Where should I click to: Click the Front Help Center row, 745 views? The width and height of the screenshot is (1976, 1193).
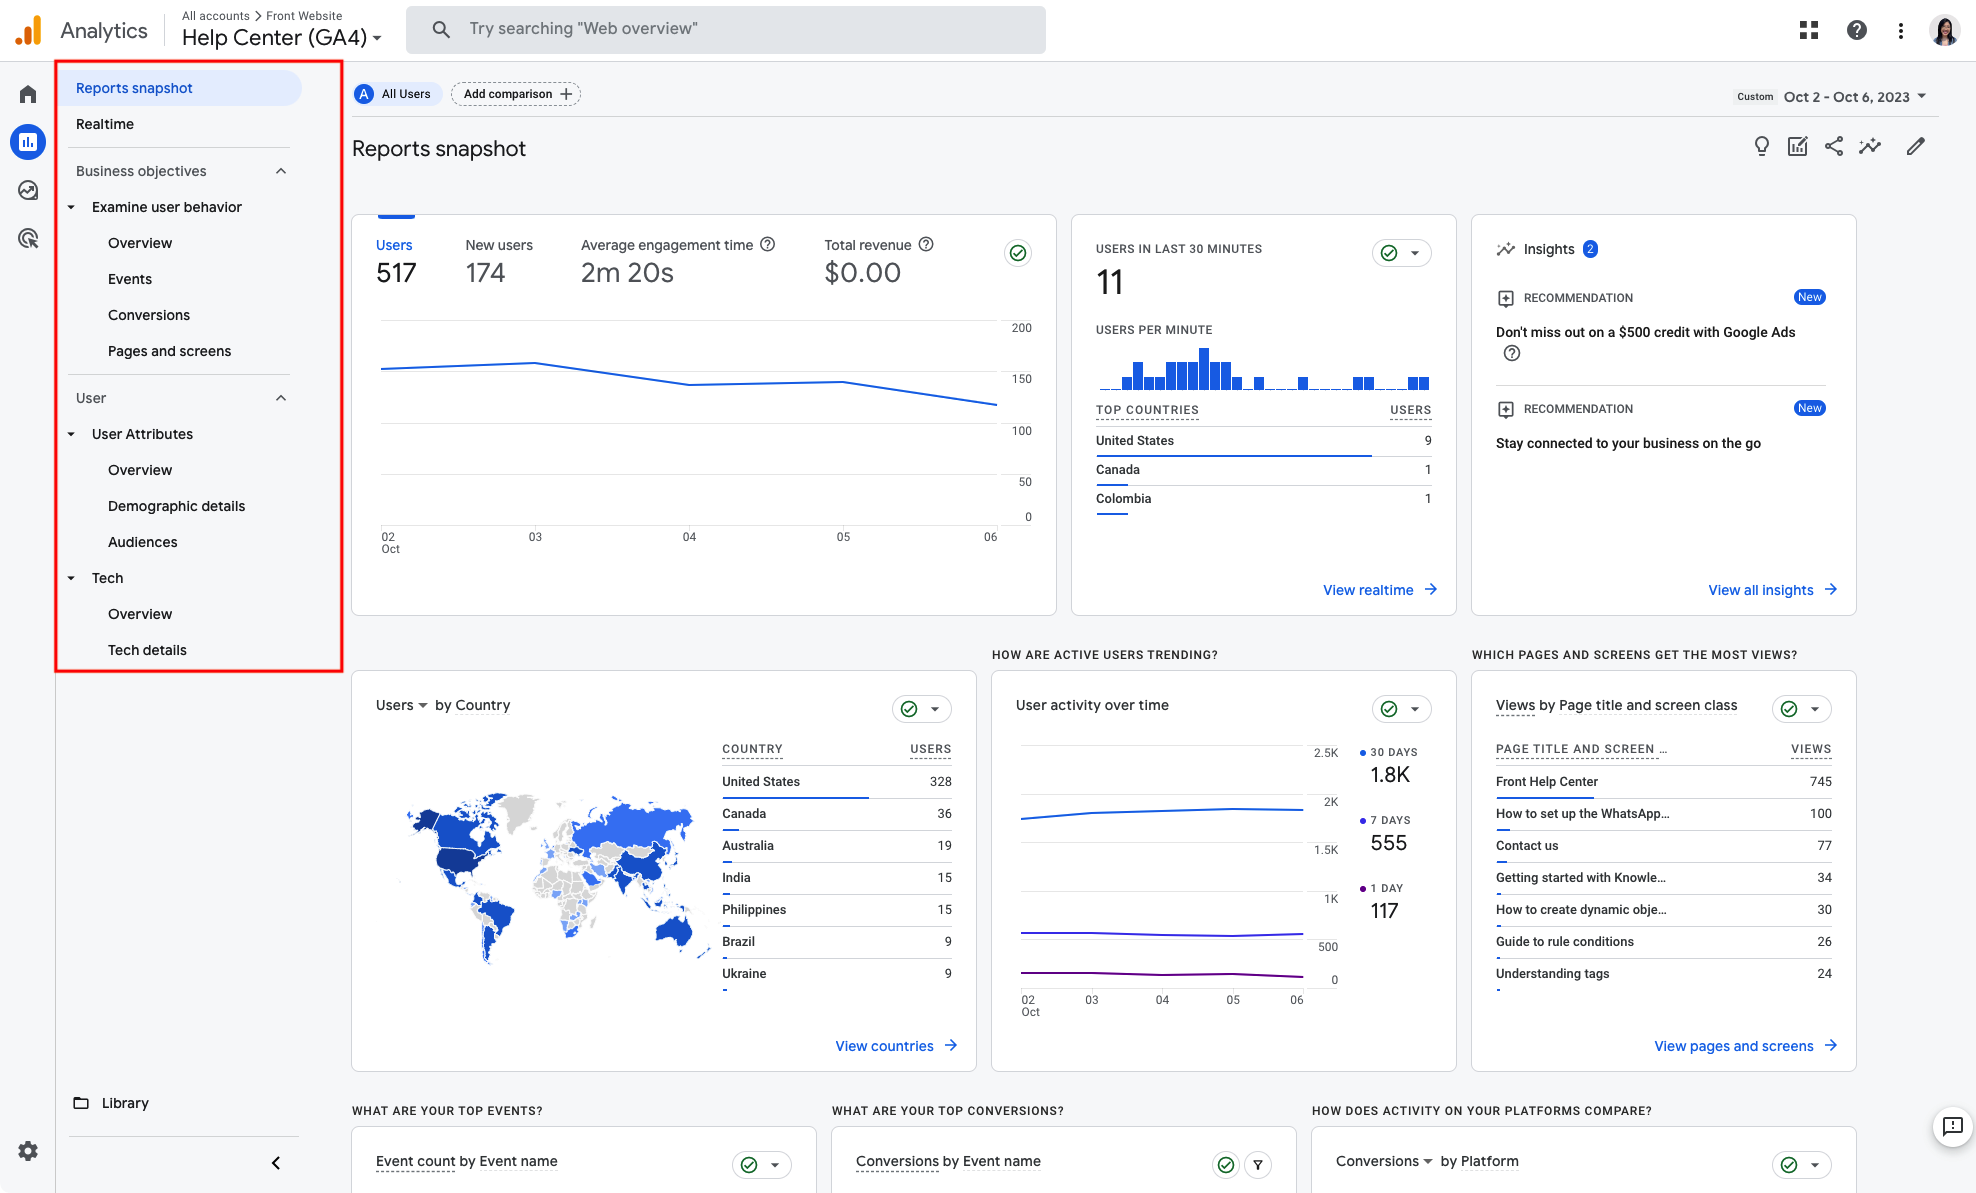[x=1663, y=782]
